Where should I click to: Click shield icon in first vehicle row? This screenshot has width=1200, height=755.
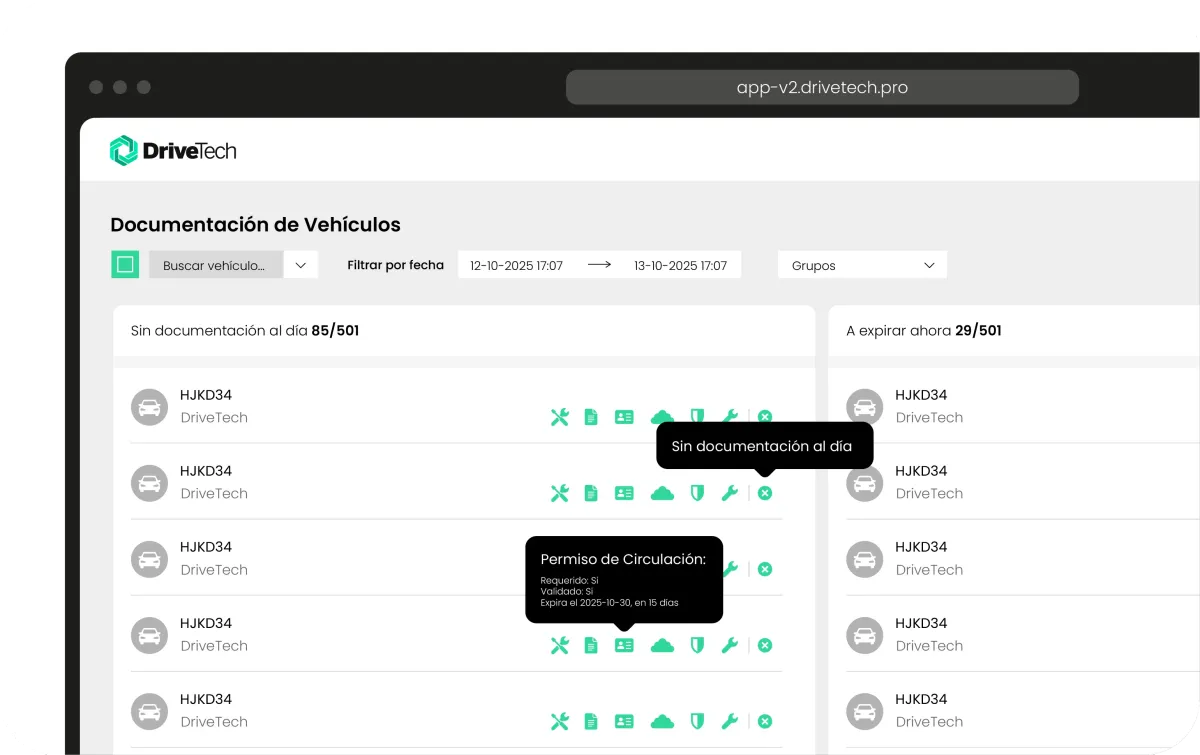(697, 417)
